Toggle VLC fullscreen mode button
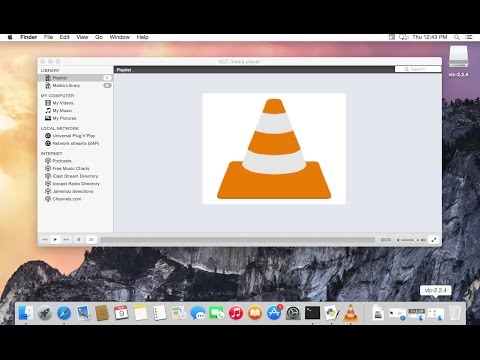 click(x=433, y=239)
